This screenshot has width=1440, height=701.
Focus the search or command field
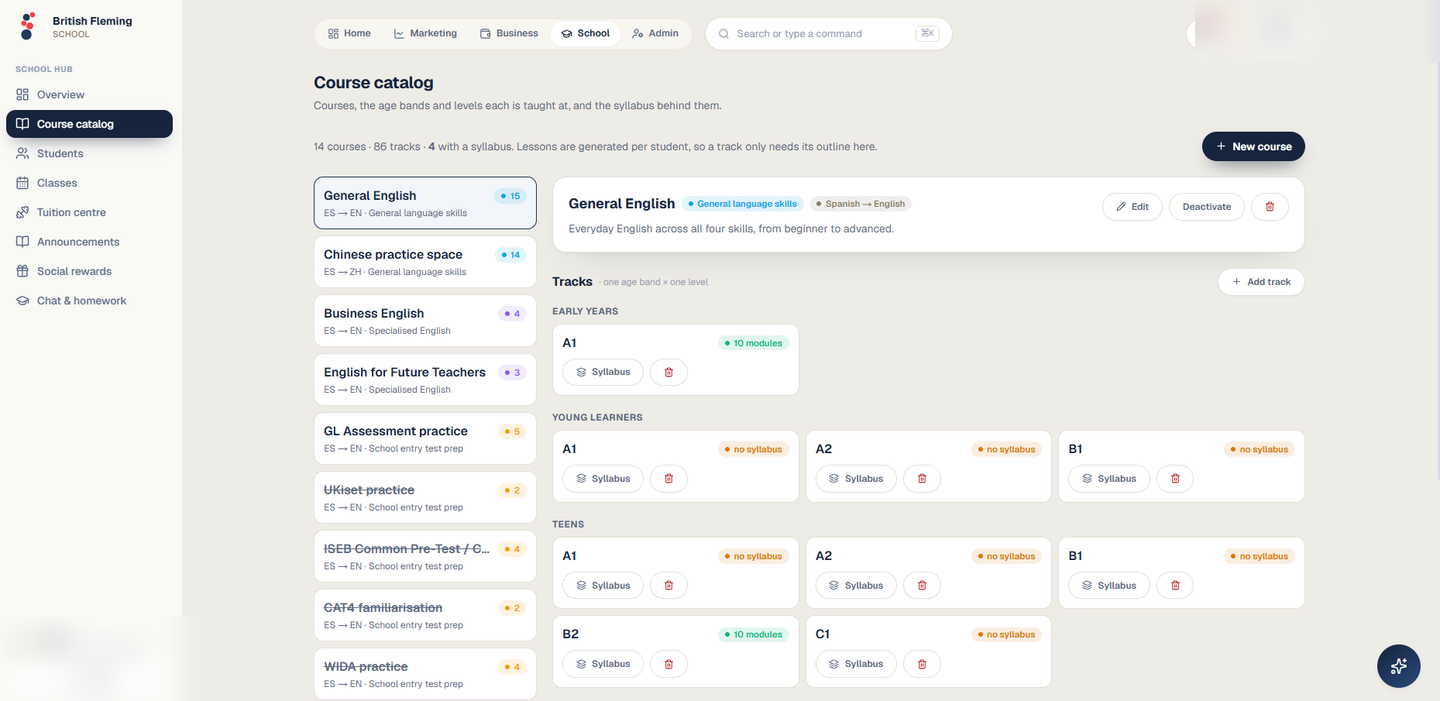tap(828, 33)
